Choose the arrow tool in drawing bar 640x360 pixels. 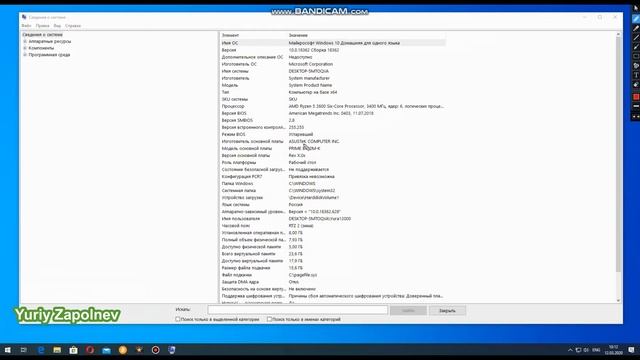[636, 47]
